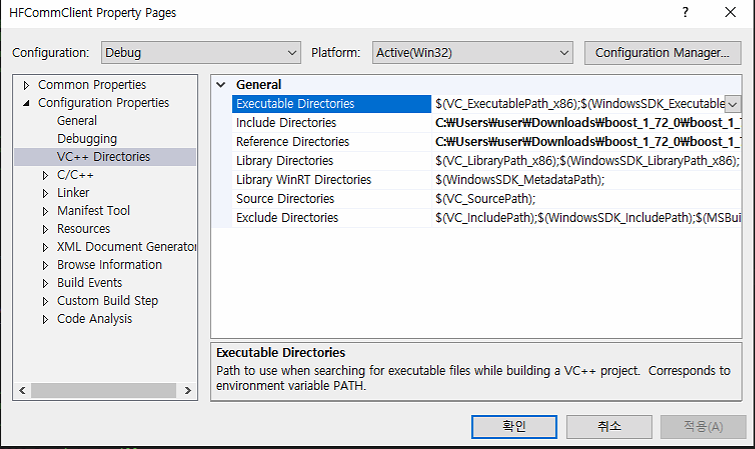Click the tree scrollbar right arrow
755x449 pixels.
pos(188,390)
